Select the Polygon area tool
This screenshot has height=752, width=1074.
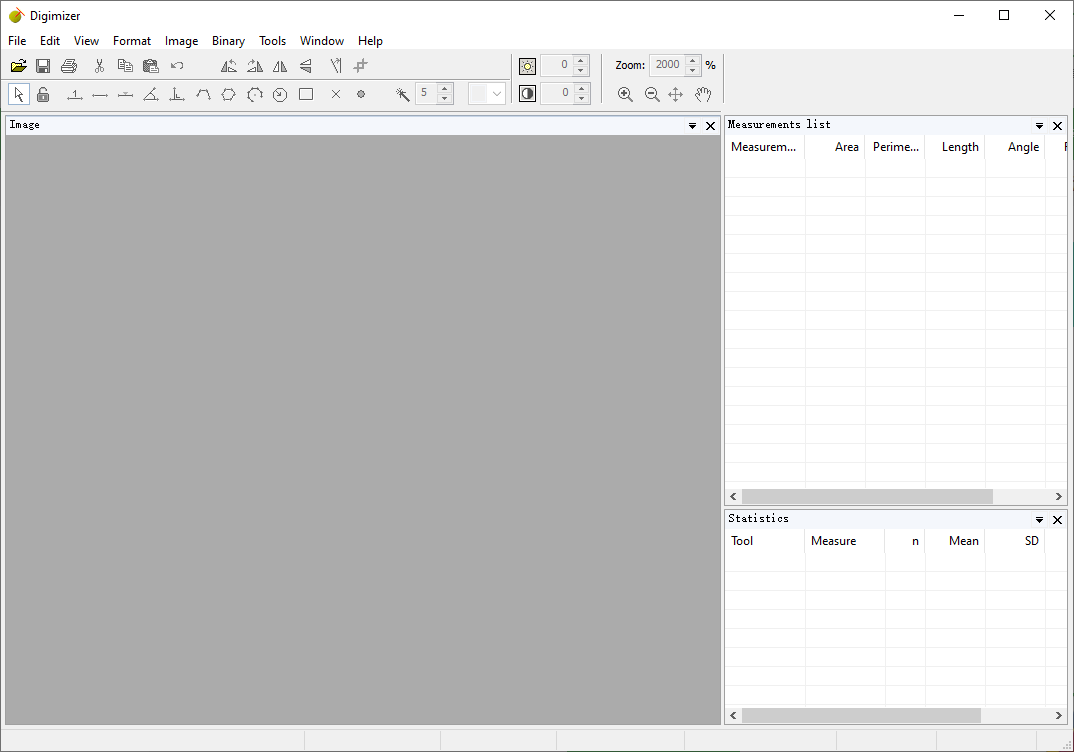229,95
